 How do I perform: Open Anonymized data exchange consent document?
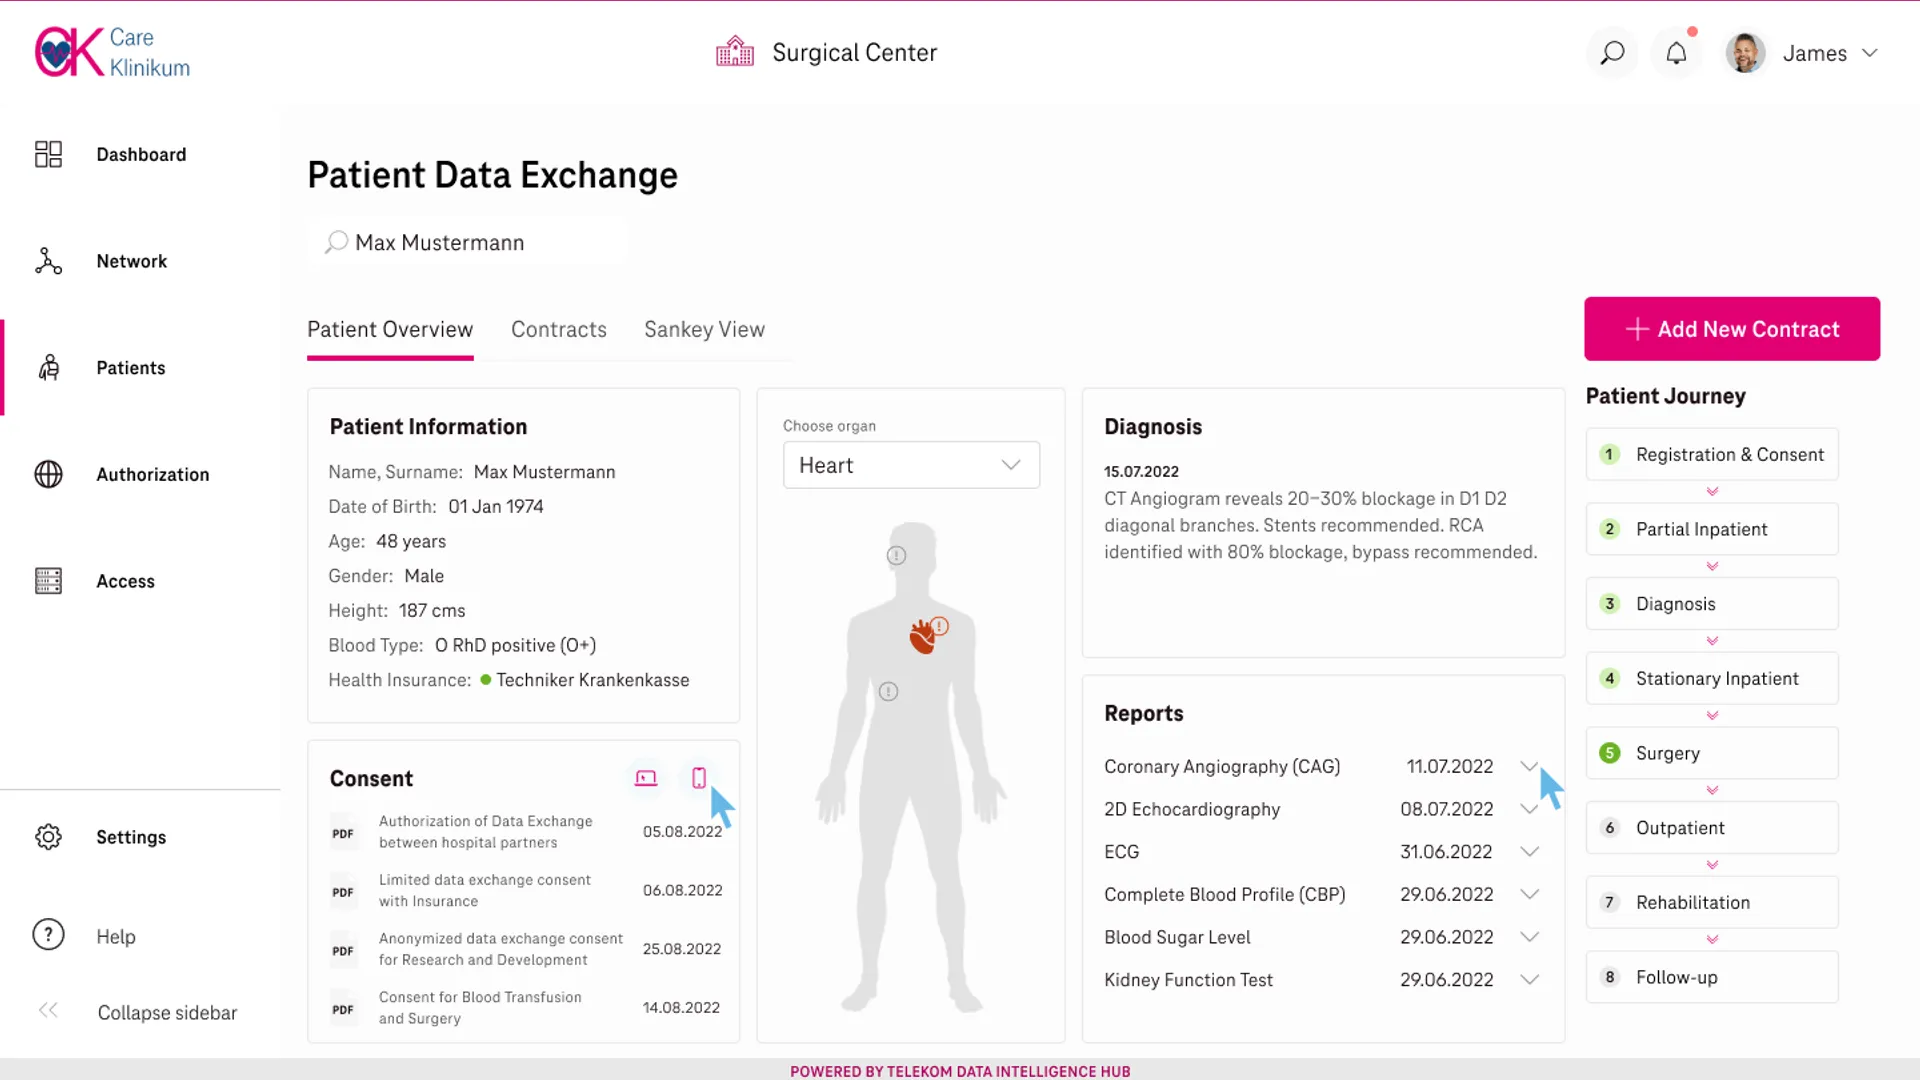(x=500, y=949)
